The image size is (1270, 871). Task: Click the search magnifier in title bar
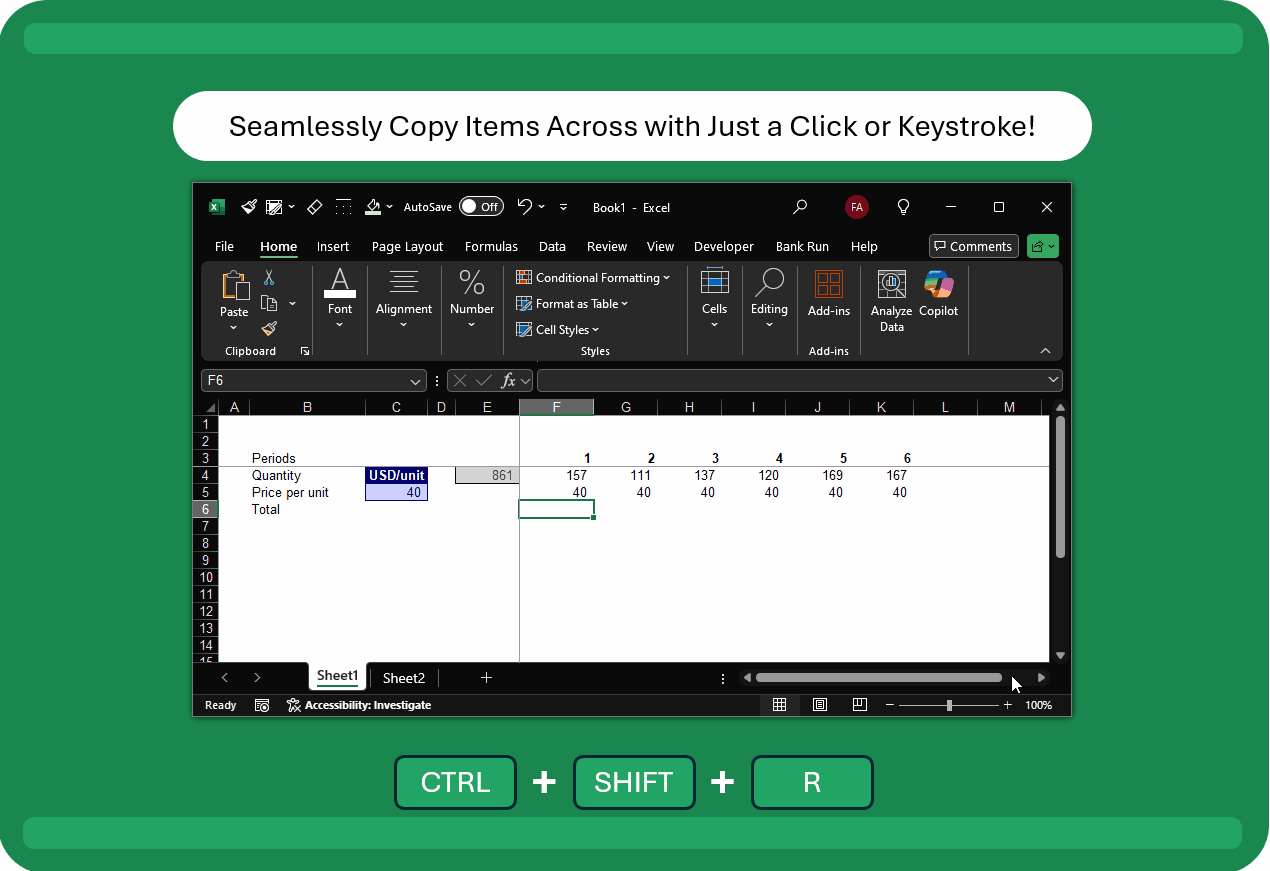800,207
